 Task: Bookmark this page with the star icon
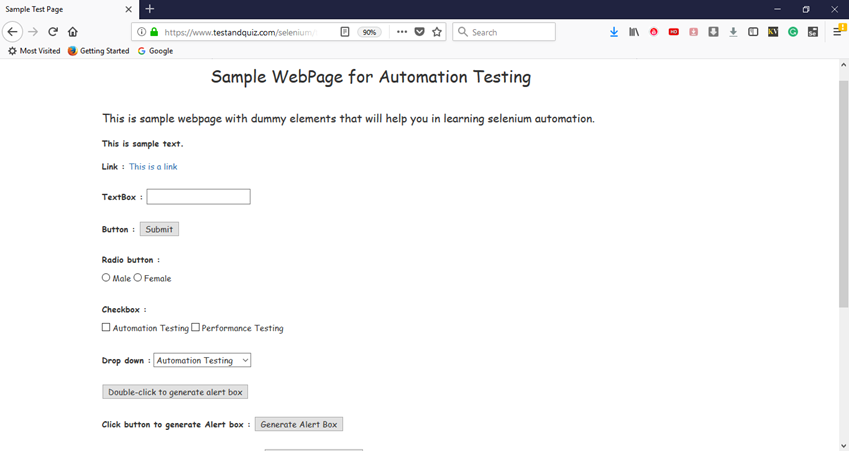click(x=437, y=32)
